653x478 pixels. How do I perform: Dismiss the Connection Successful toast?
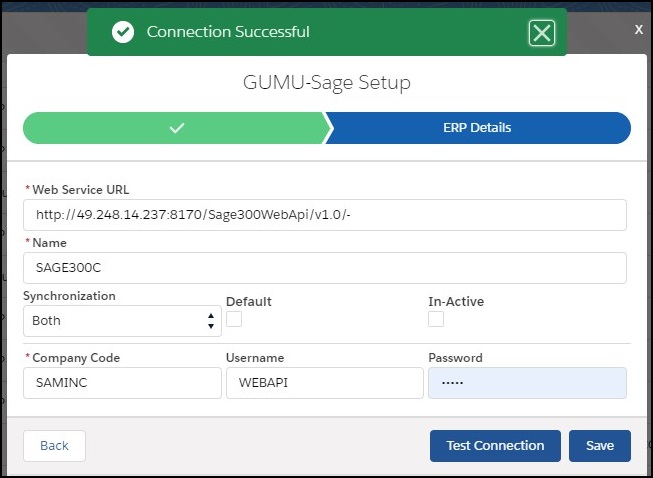click(542, 33)
